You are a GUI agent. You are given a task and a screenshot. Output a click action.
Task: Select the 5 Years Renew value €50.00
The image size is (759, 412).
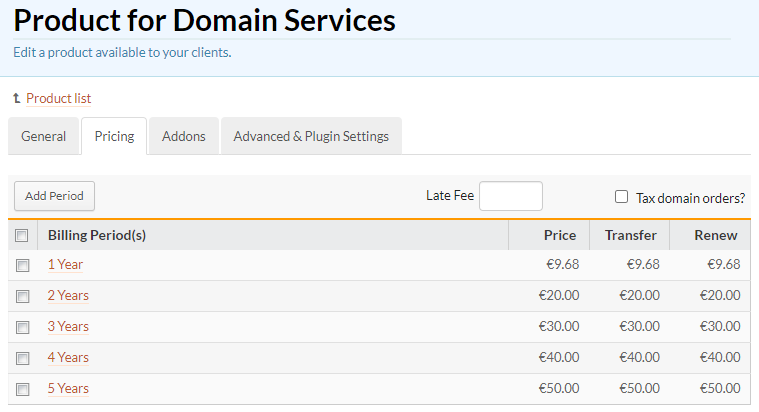click(x=720, y=388)
